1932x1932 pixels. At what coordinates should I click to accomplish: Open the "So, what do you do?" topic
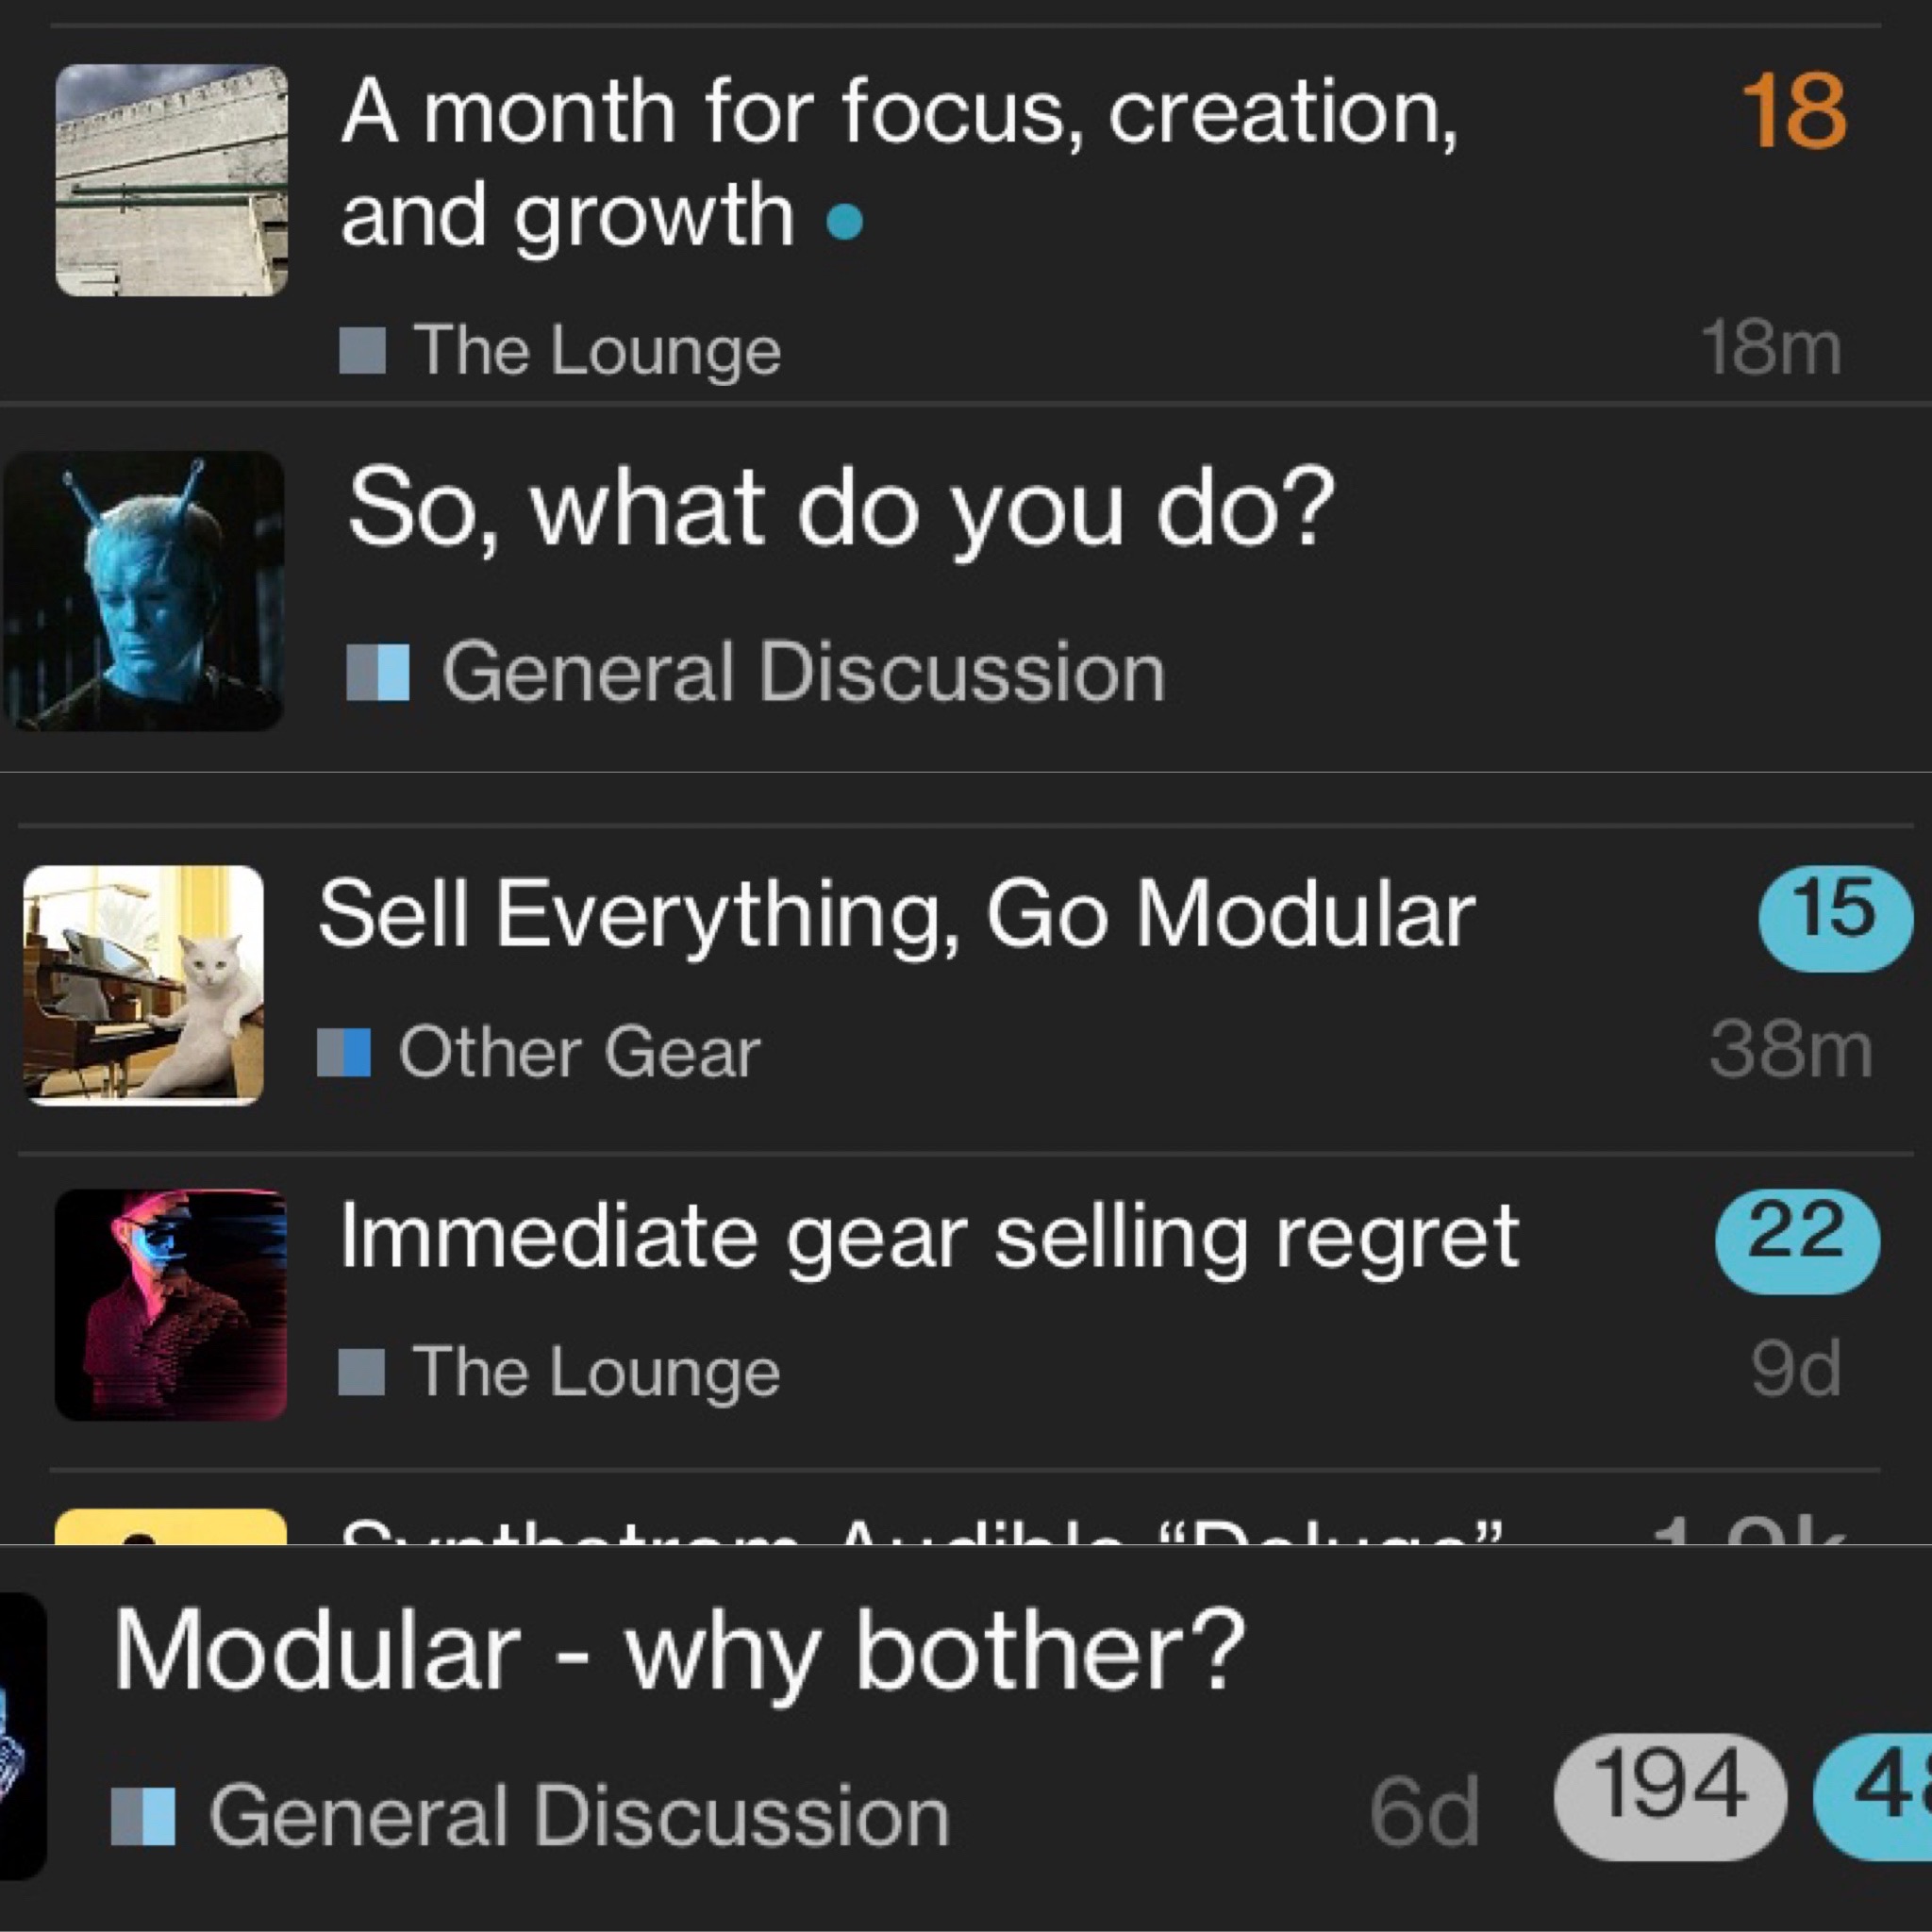tap(841, 510)
